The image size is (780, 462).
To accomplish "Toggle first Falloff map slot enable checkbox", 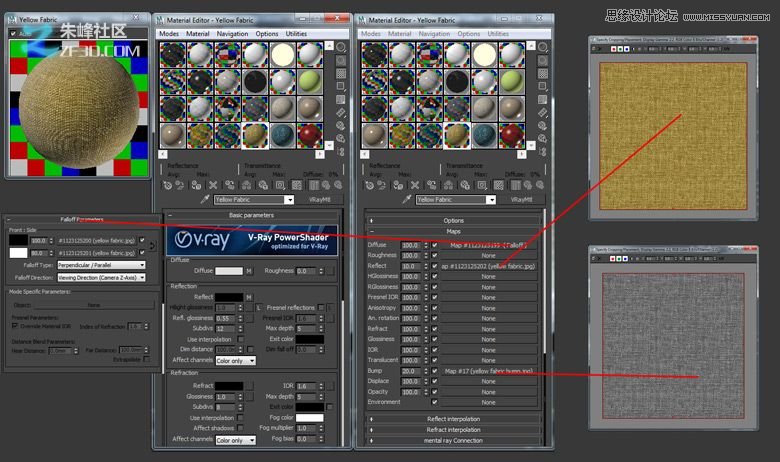I will point(142,240).
